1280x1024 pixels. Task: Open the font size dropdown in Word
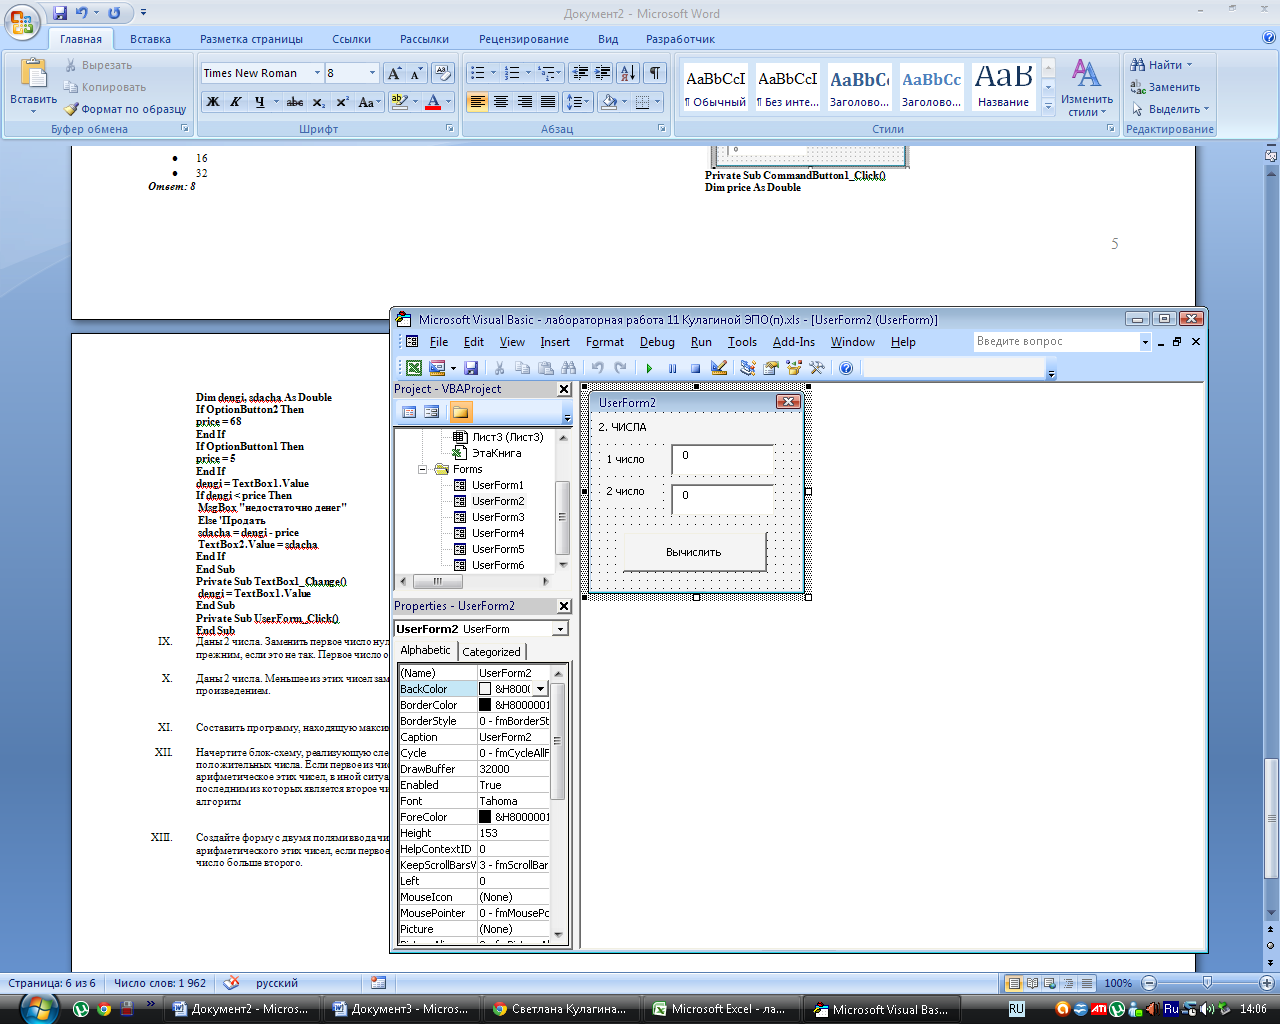[372, 73]
